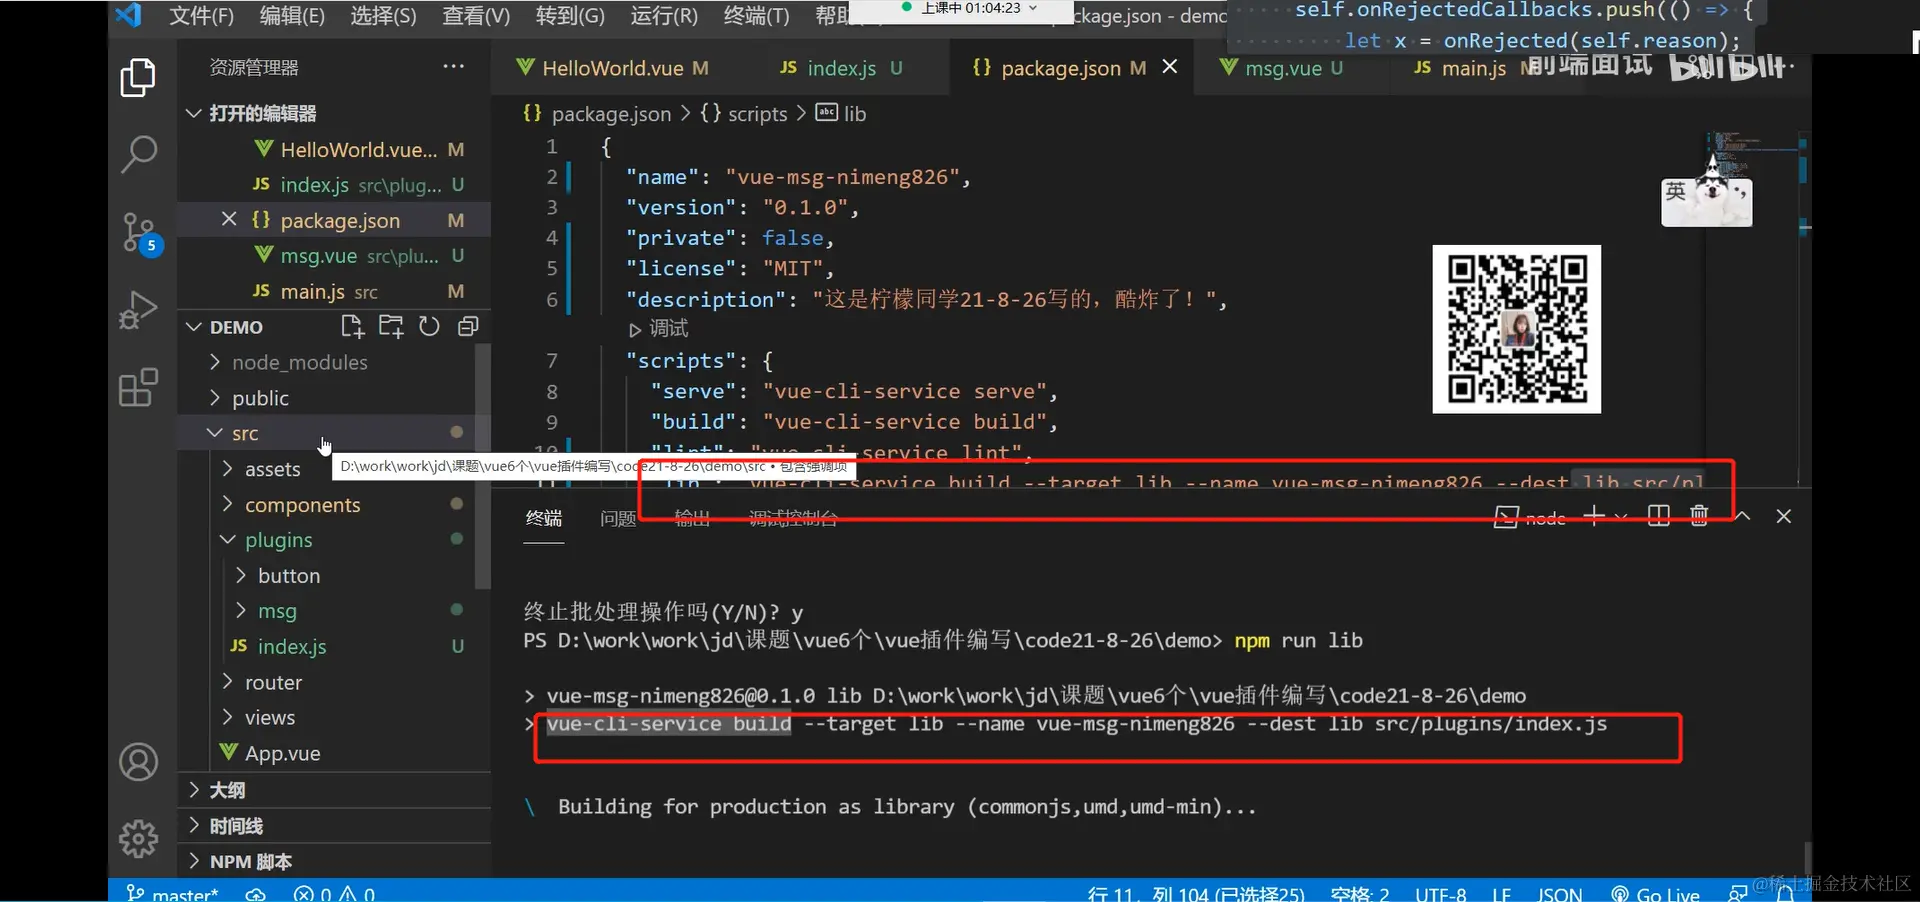The height and width of the screenshot is (902, 1920).
Task: Open the 终端(T) menu
Action: click(x=756, y=15)
